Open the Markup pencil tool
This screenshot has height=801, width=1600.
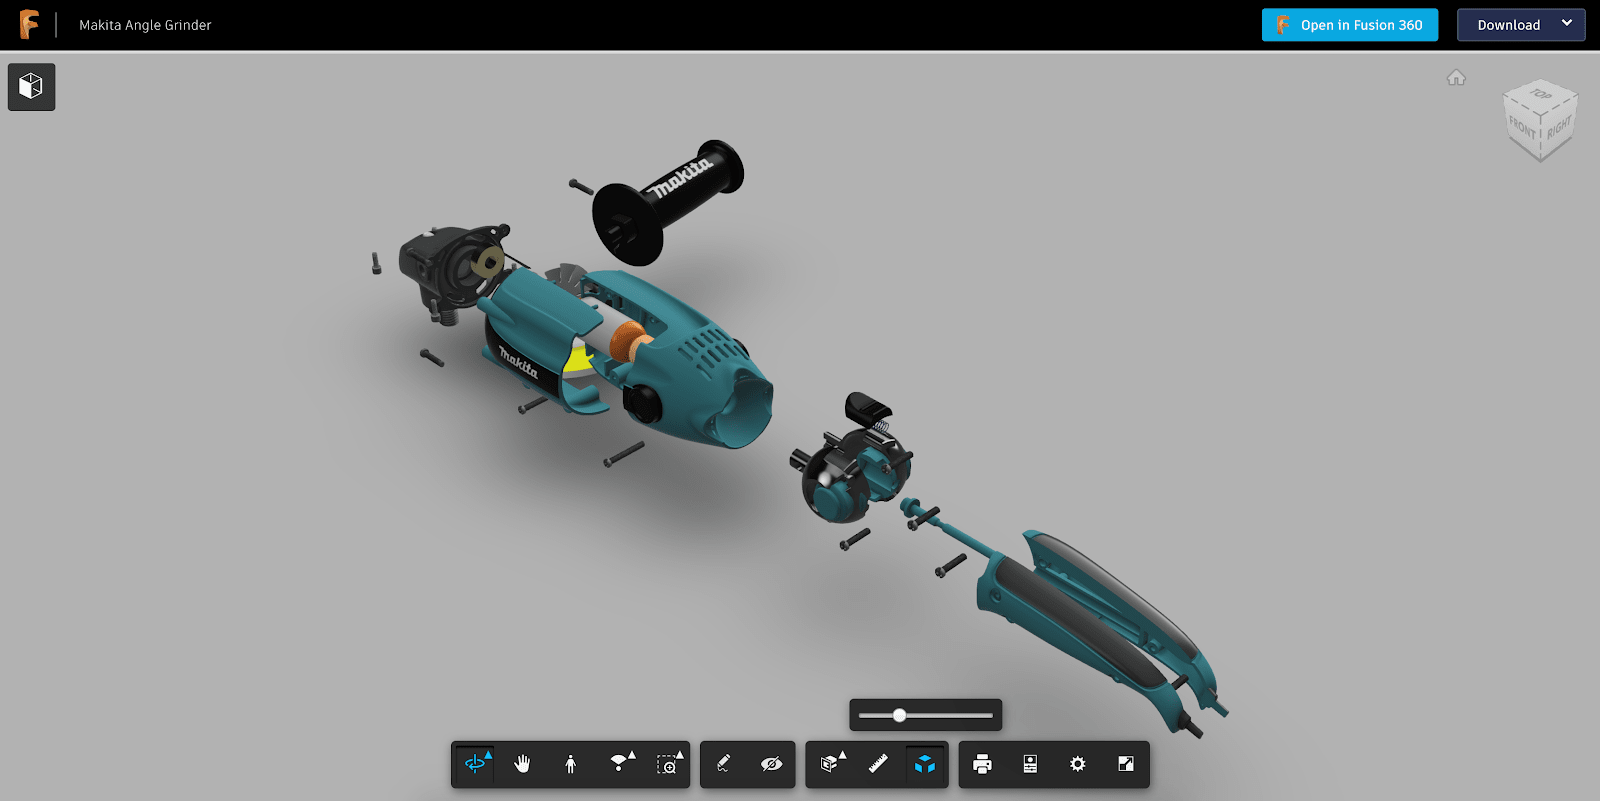tap(724, 764)
